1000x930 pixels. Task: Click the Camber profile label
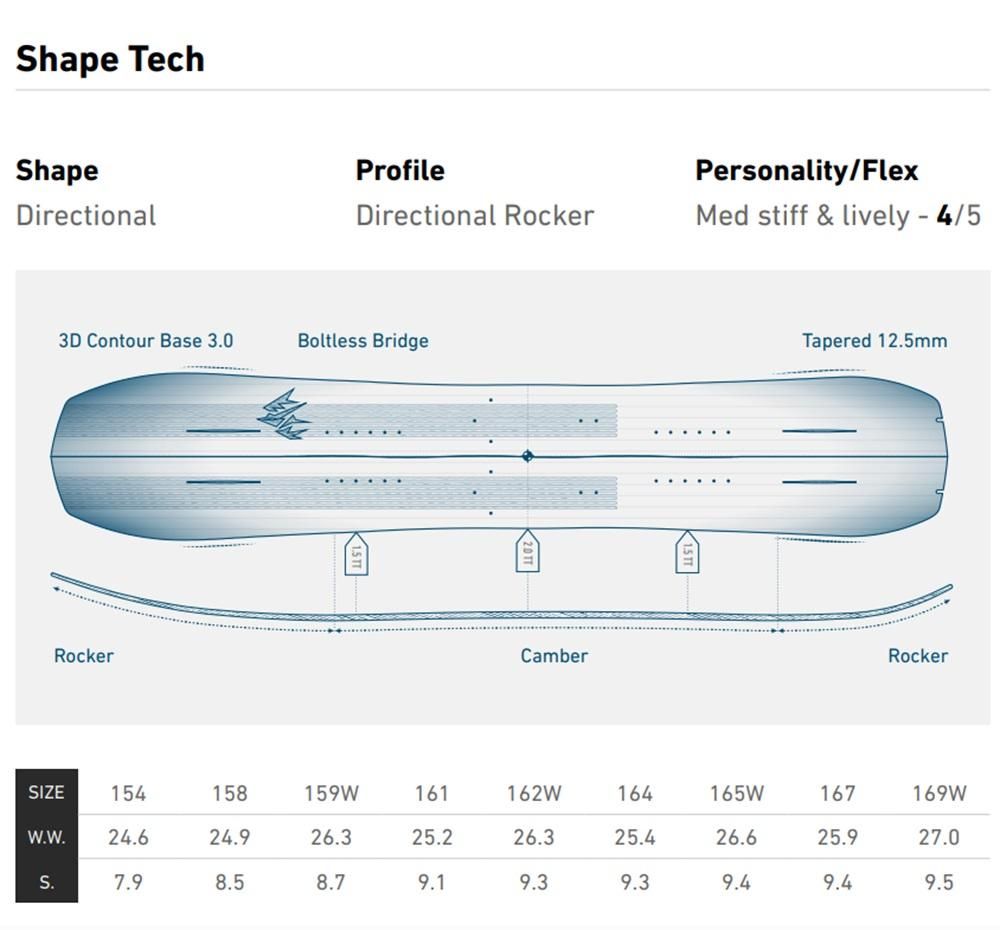[554, 656]
